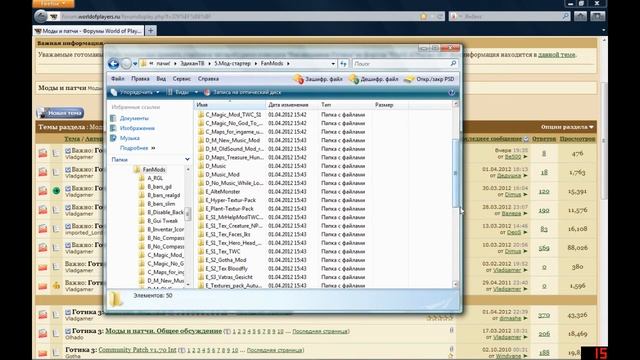The width and height of the screenshot is (640, 360).
Task: Open the Community Patch v1.70 Int thread
Action: coord(137,350)
